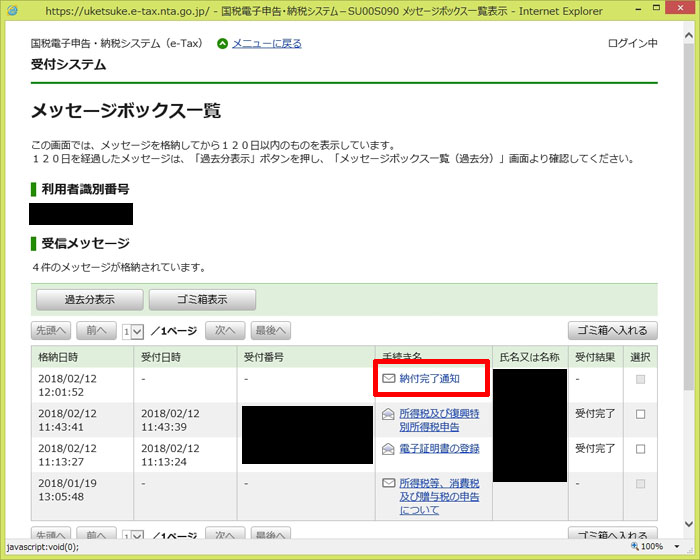The height and width of the screenshot is (560, 700).
Task: Click the 受付結果 column header
Action: [595, 357]
